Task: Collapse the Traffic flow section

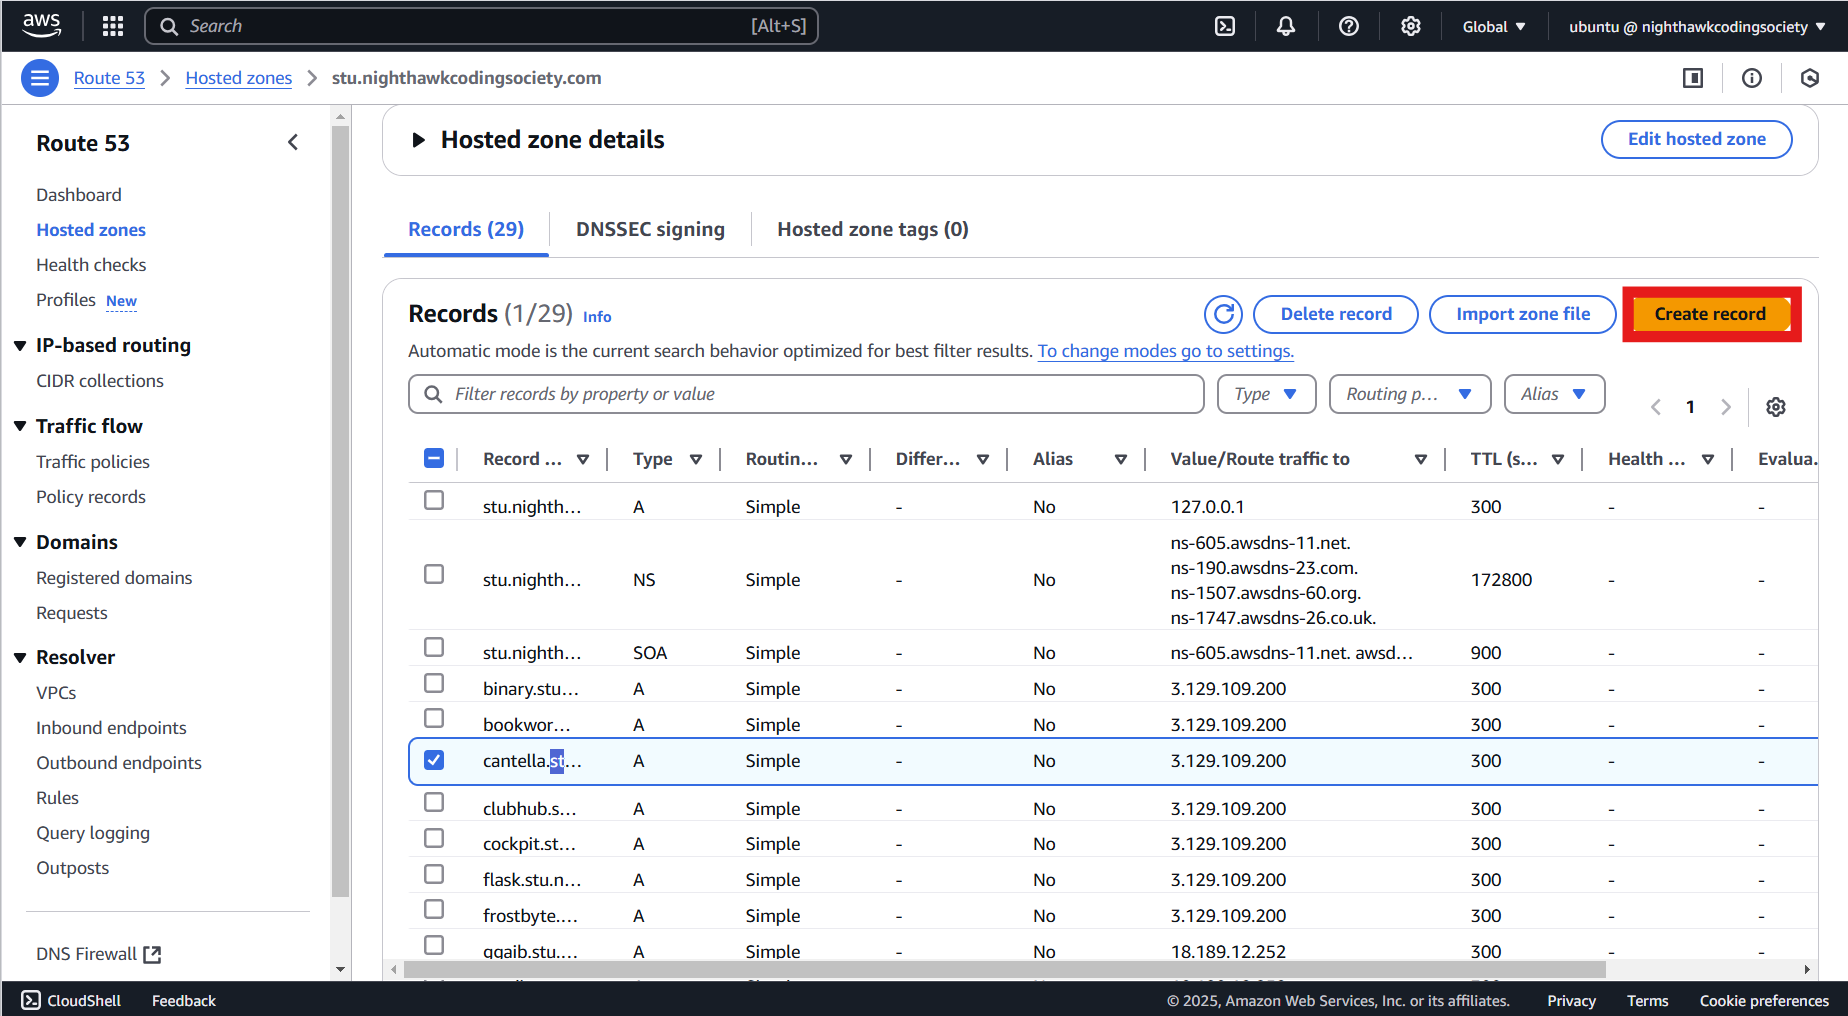Action: pyautogui.click(x=20, y=426)
